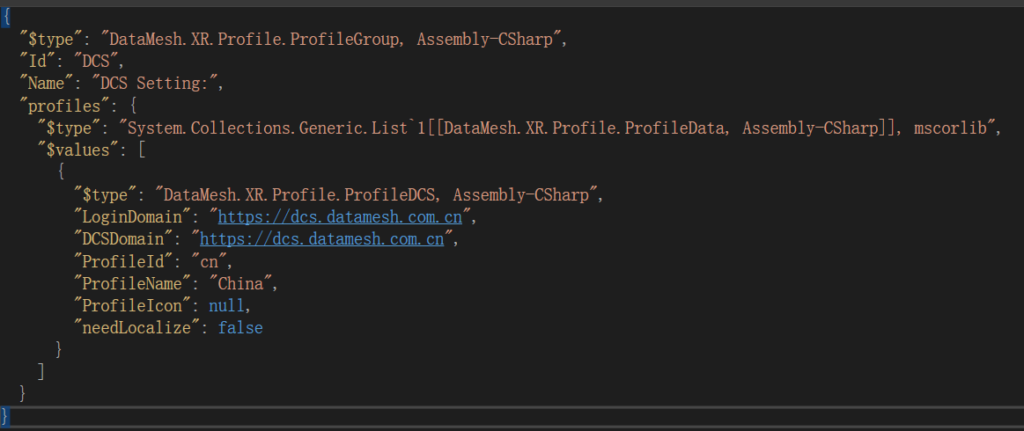Open the DCSDomain dcs.datamesh.com.cn link

(321, 238)
